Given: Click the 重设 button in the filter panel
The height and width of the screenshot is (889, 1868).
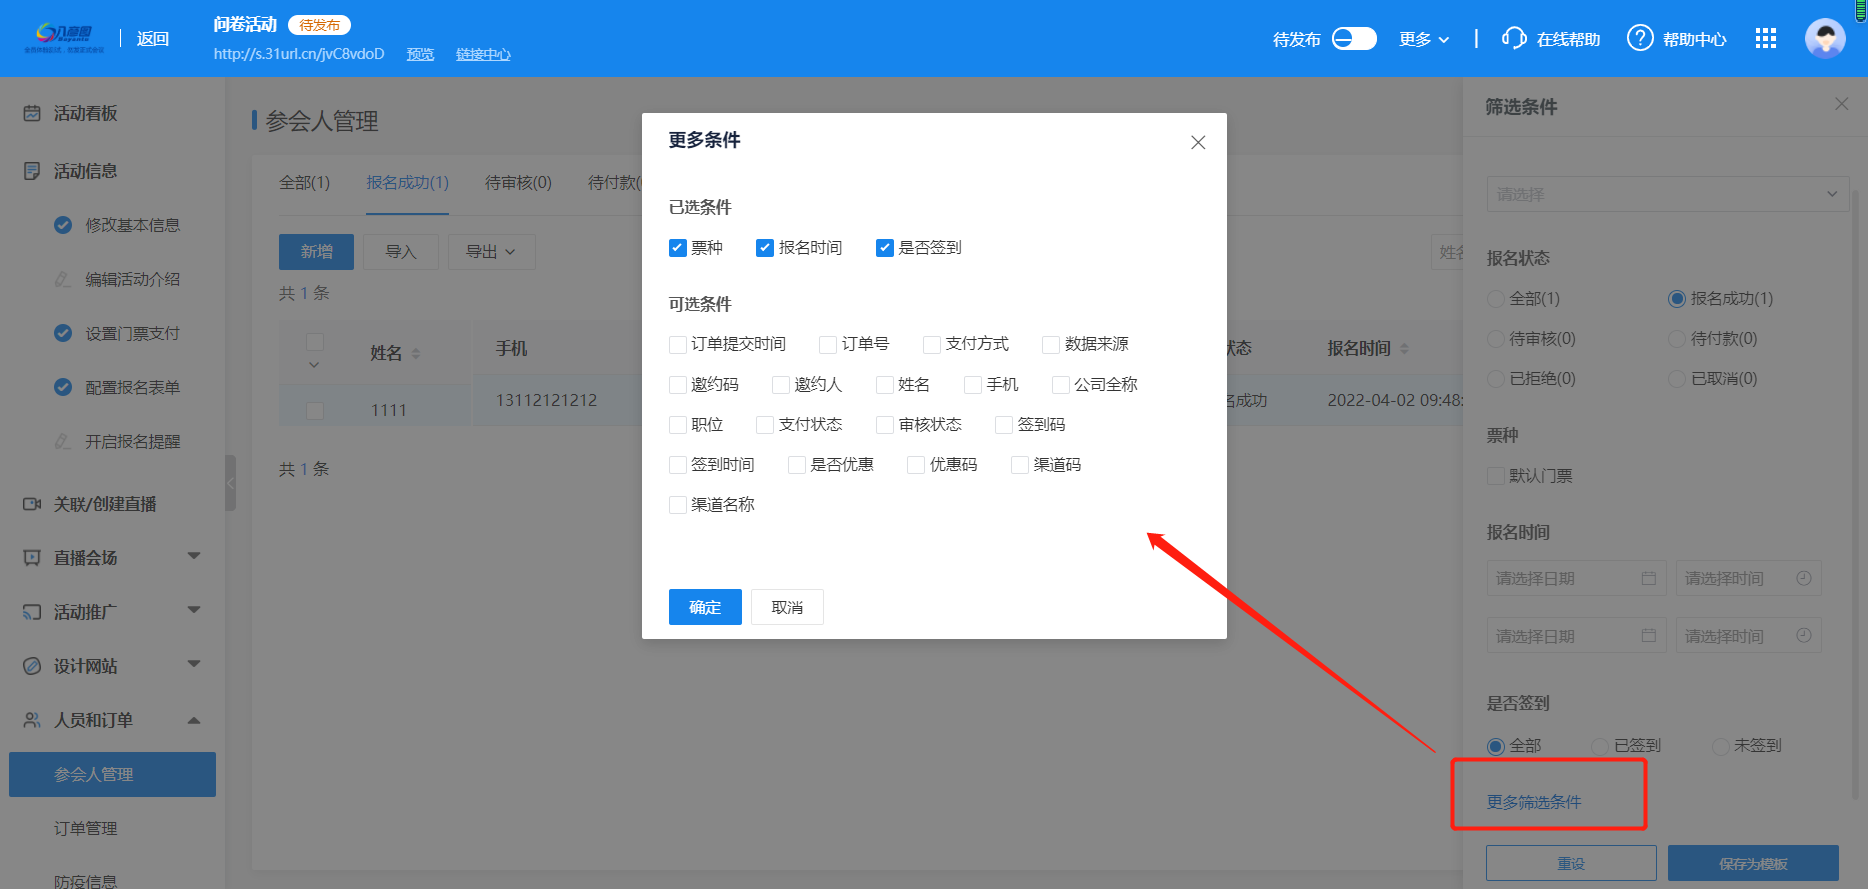Looking at the screenshot, I should tap(1571, 863).
